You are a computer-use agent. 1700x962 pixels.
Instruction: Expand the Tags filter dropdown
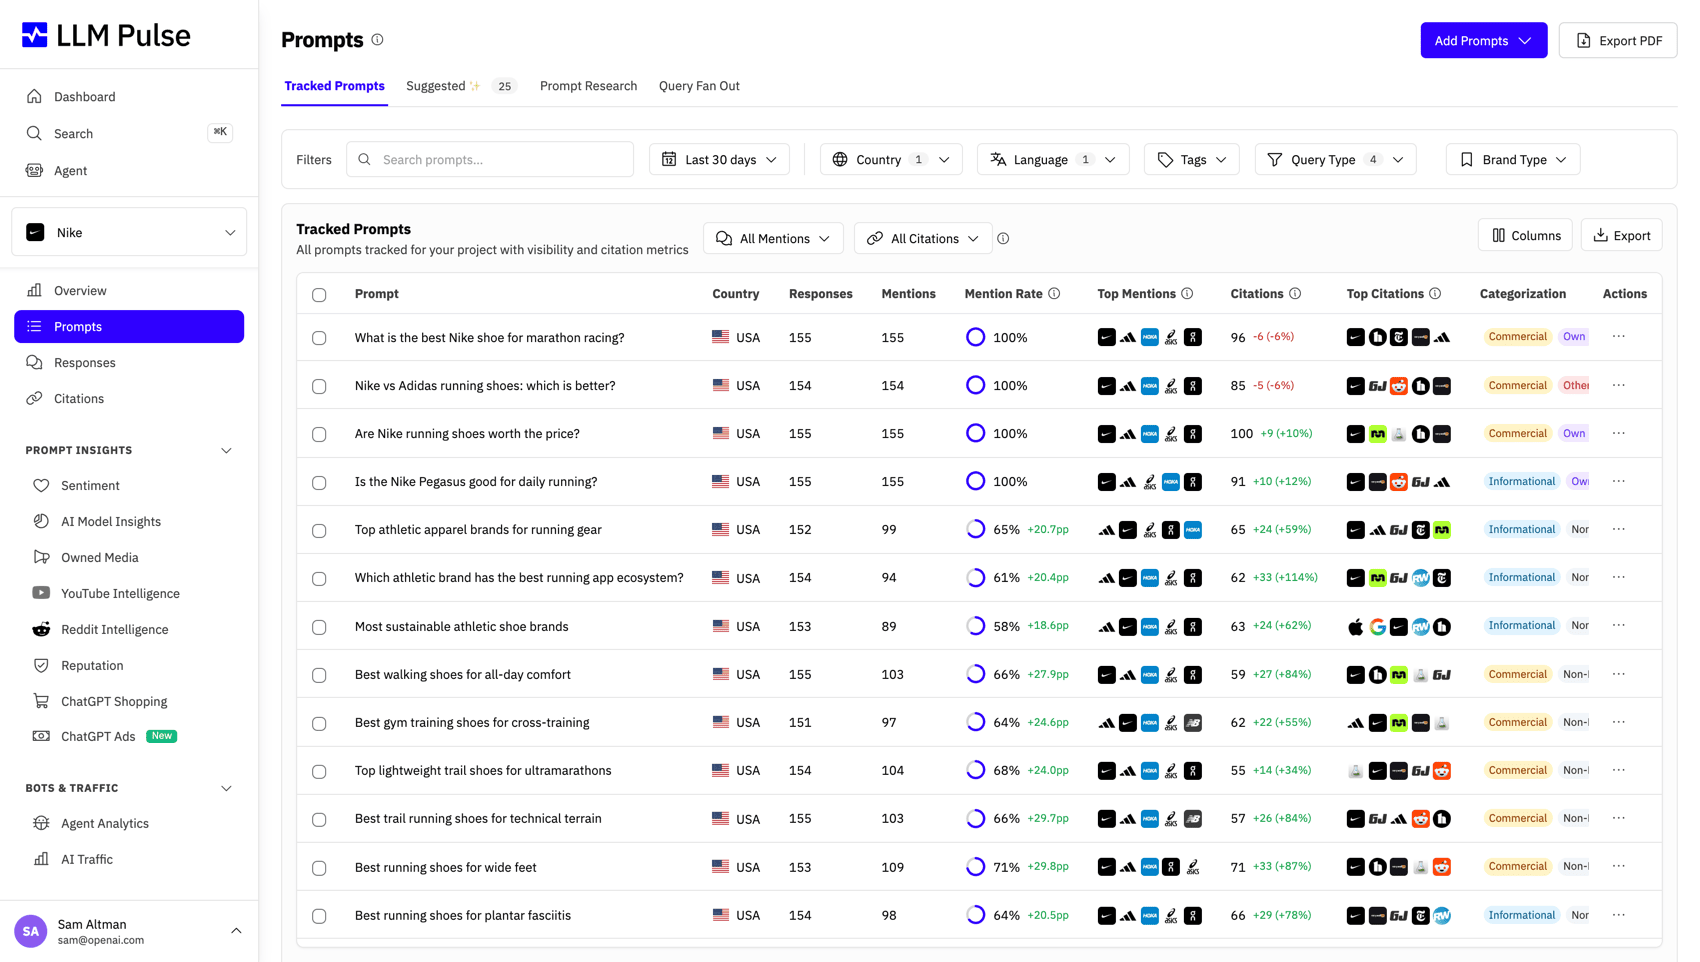(x=1192, y=159)
